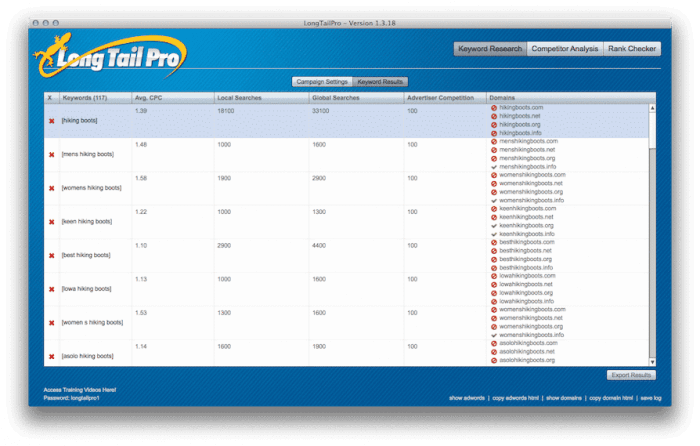Click the show adwords link
The image size is (700, 446).
(467, 398)
